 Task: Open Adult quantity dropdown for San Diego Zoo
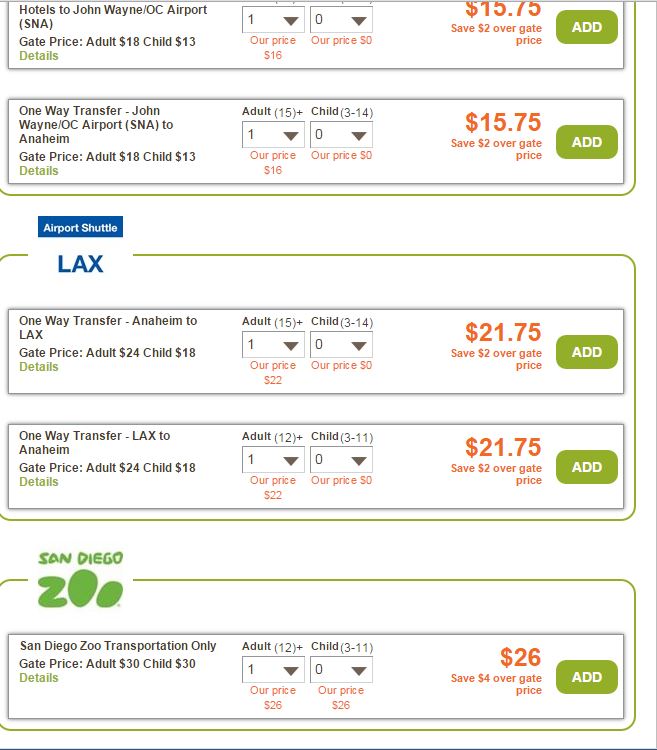(273, 670)
